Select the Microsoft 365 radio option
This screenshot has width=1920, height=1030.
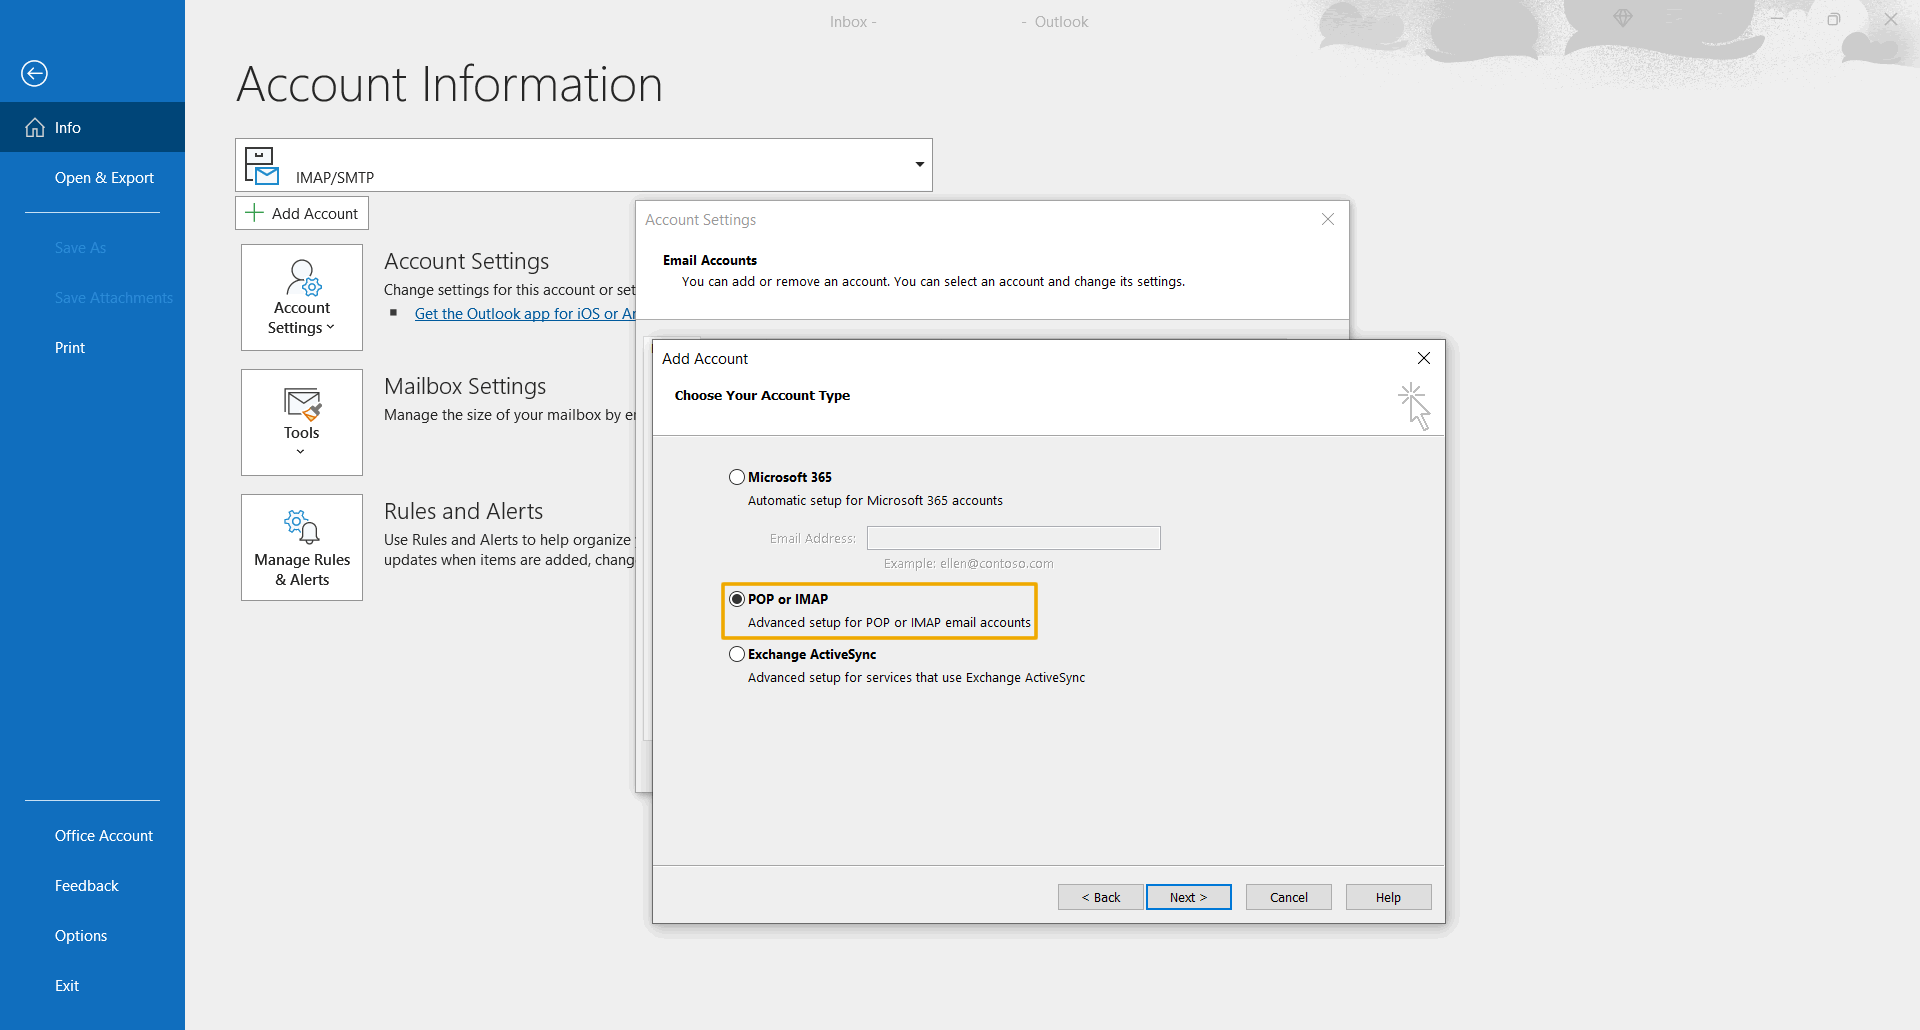[x=737, y=477]
